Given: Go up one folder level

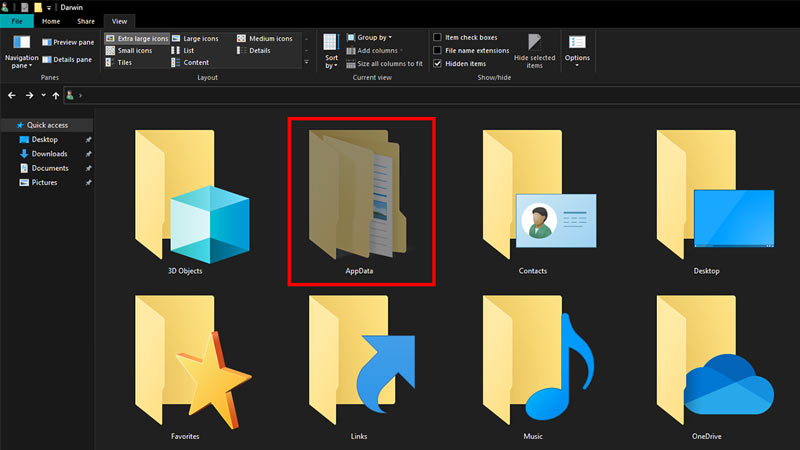Looking at the screenshot, I should click(56, 95).
